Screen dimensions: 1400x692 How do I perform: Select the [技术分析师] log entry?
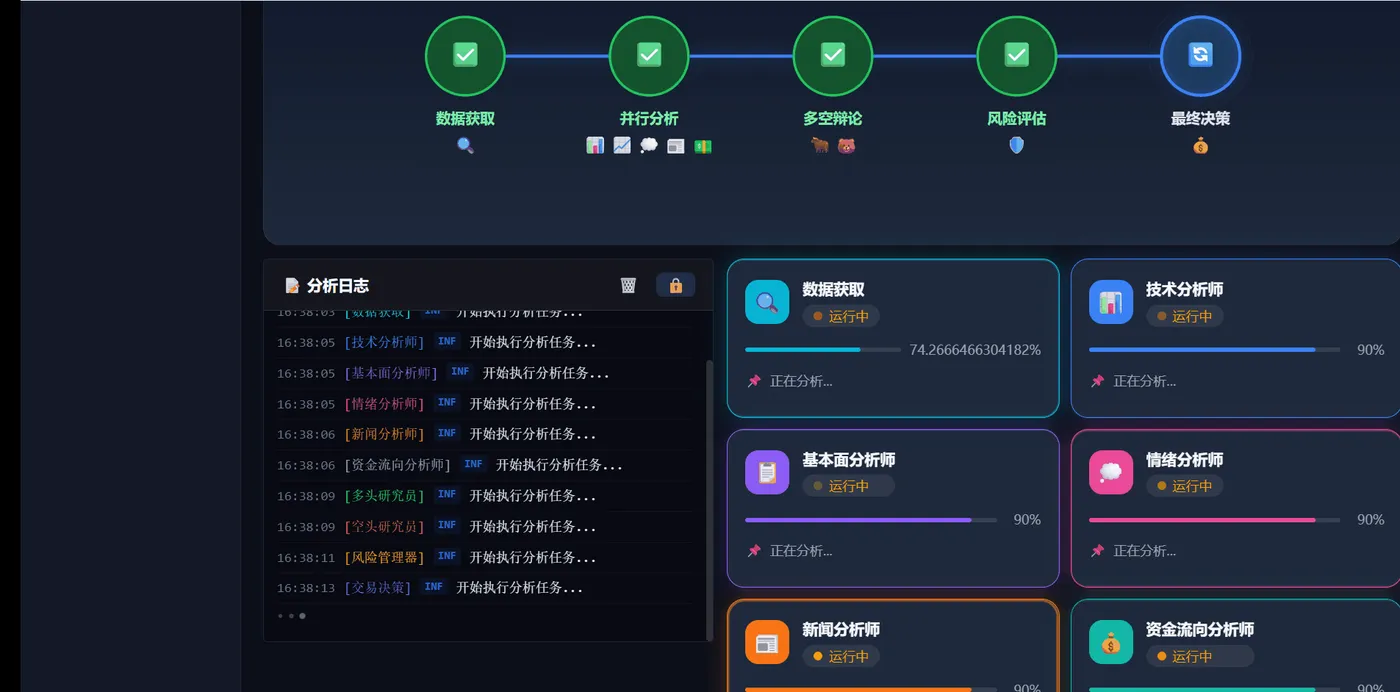tap(484, 342)
